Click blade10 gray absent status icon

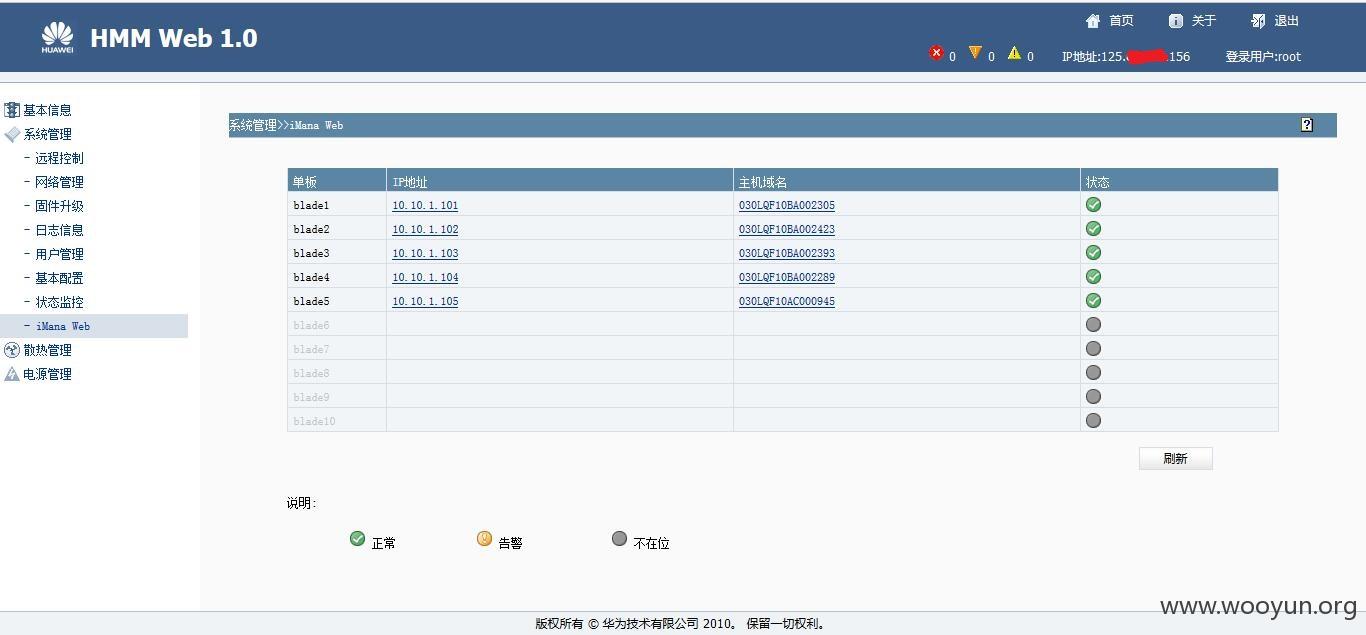1093,420
